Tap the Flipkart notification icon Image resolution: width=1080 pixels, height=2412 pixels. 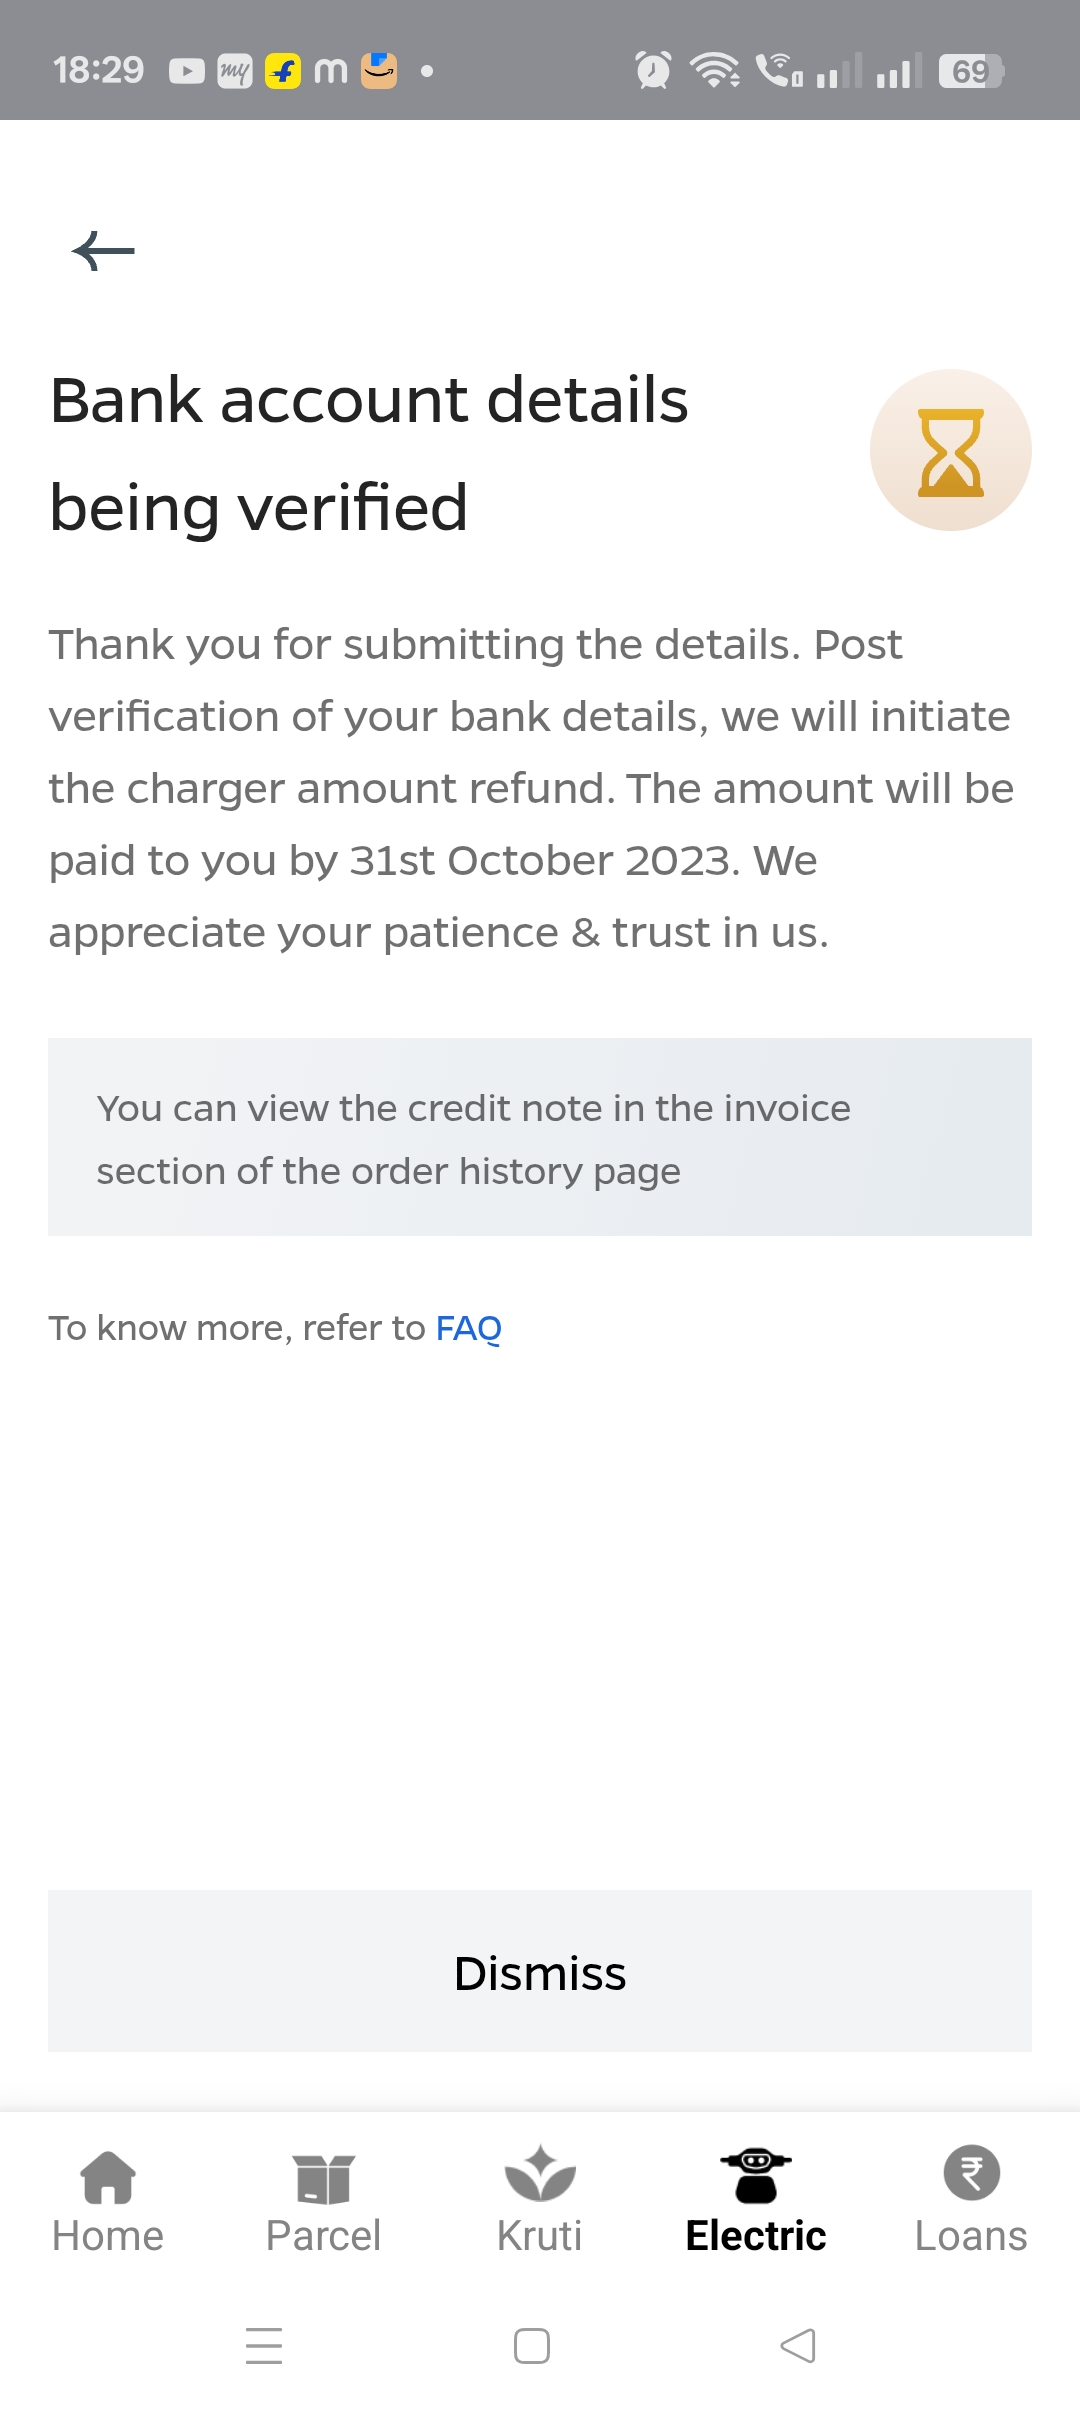pos(283,71)
